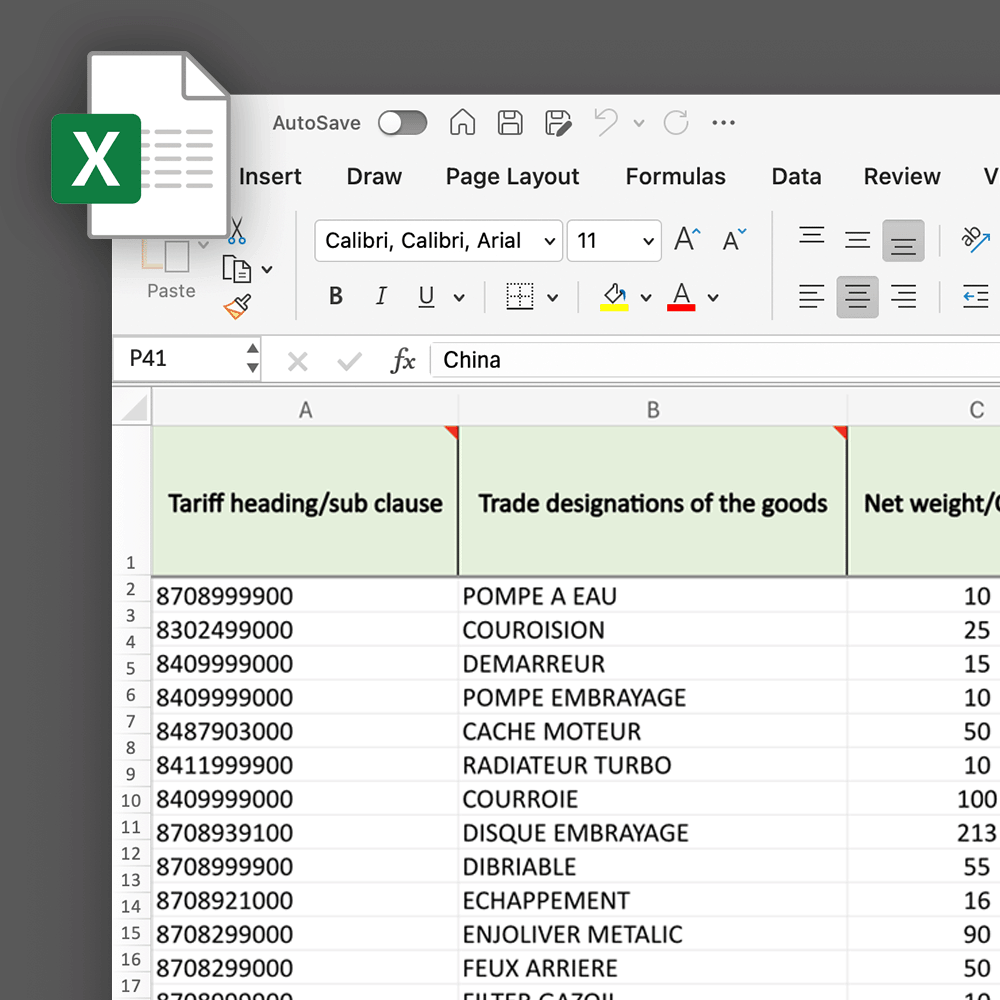This screenshot has width=1000, height=1000.
Task: Redo the last action
Action: (676, 122)
